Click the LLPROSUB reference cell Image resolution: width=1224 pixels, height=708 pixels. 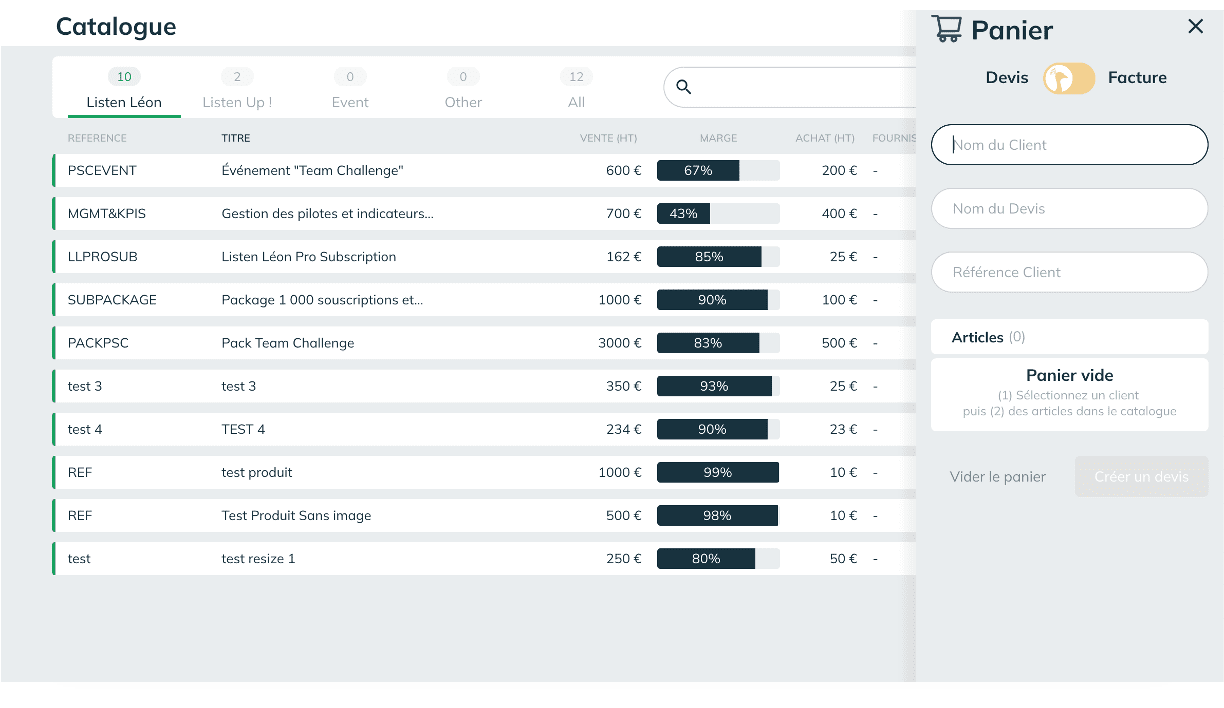click(103, 257)
